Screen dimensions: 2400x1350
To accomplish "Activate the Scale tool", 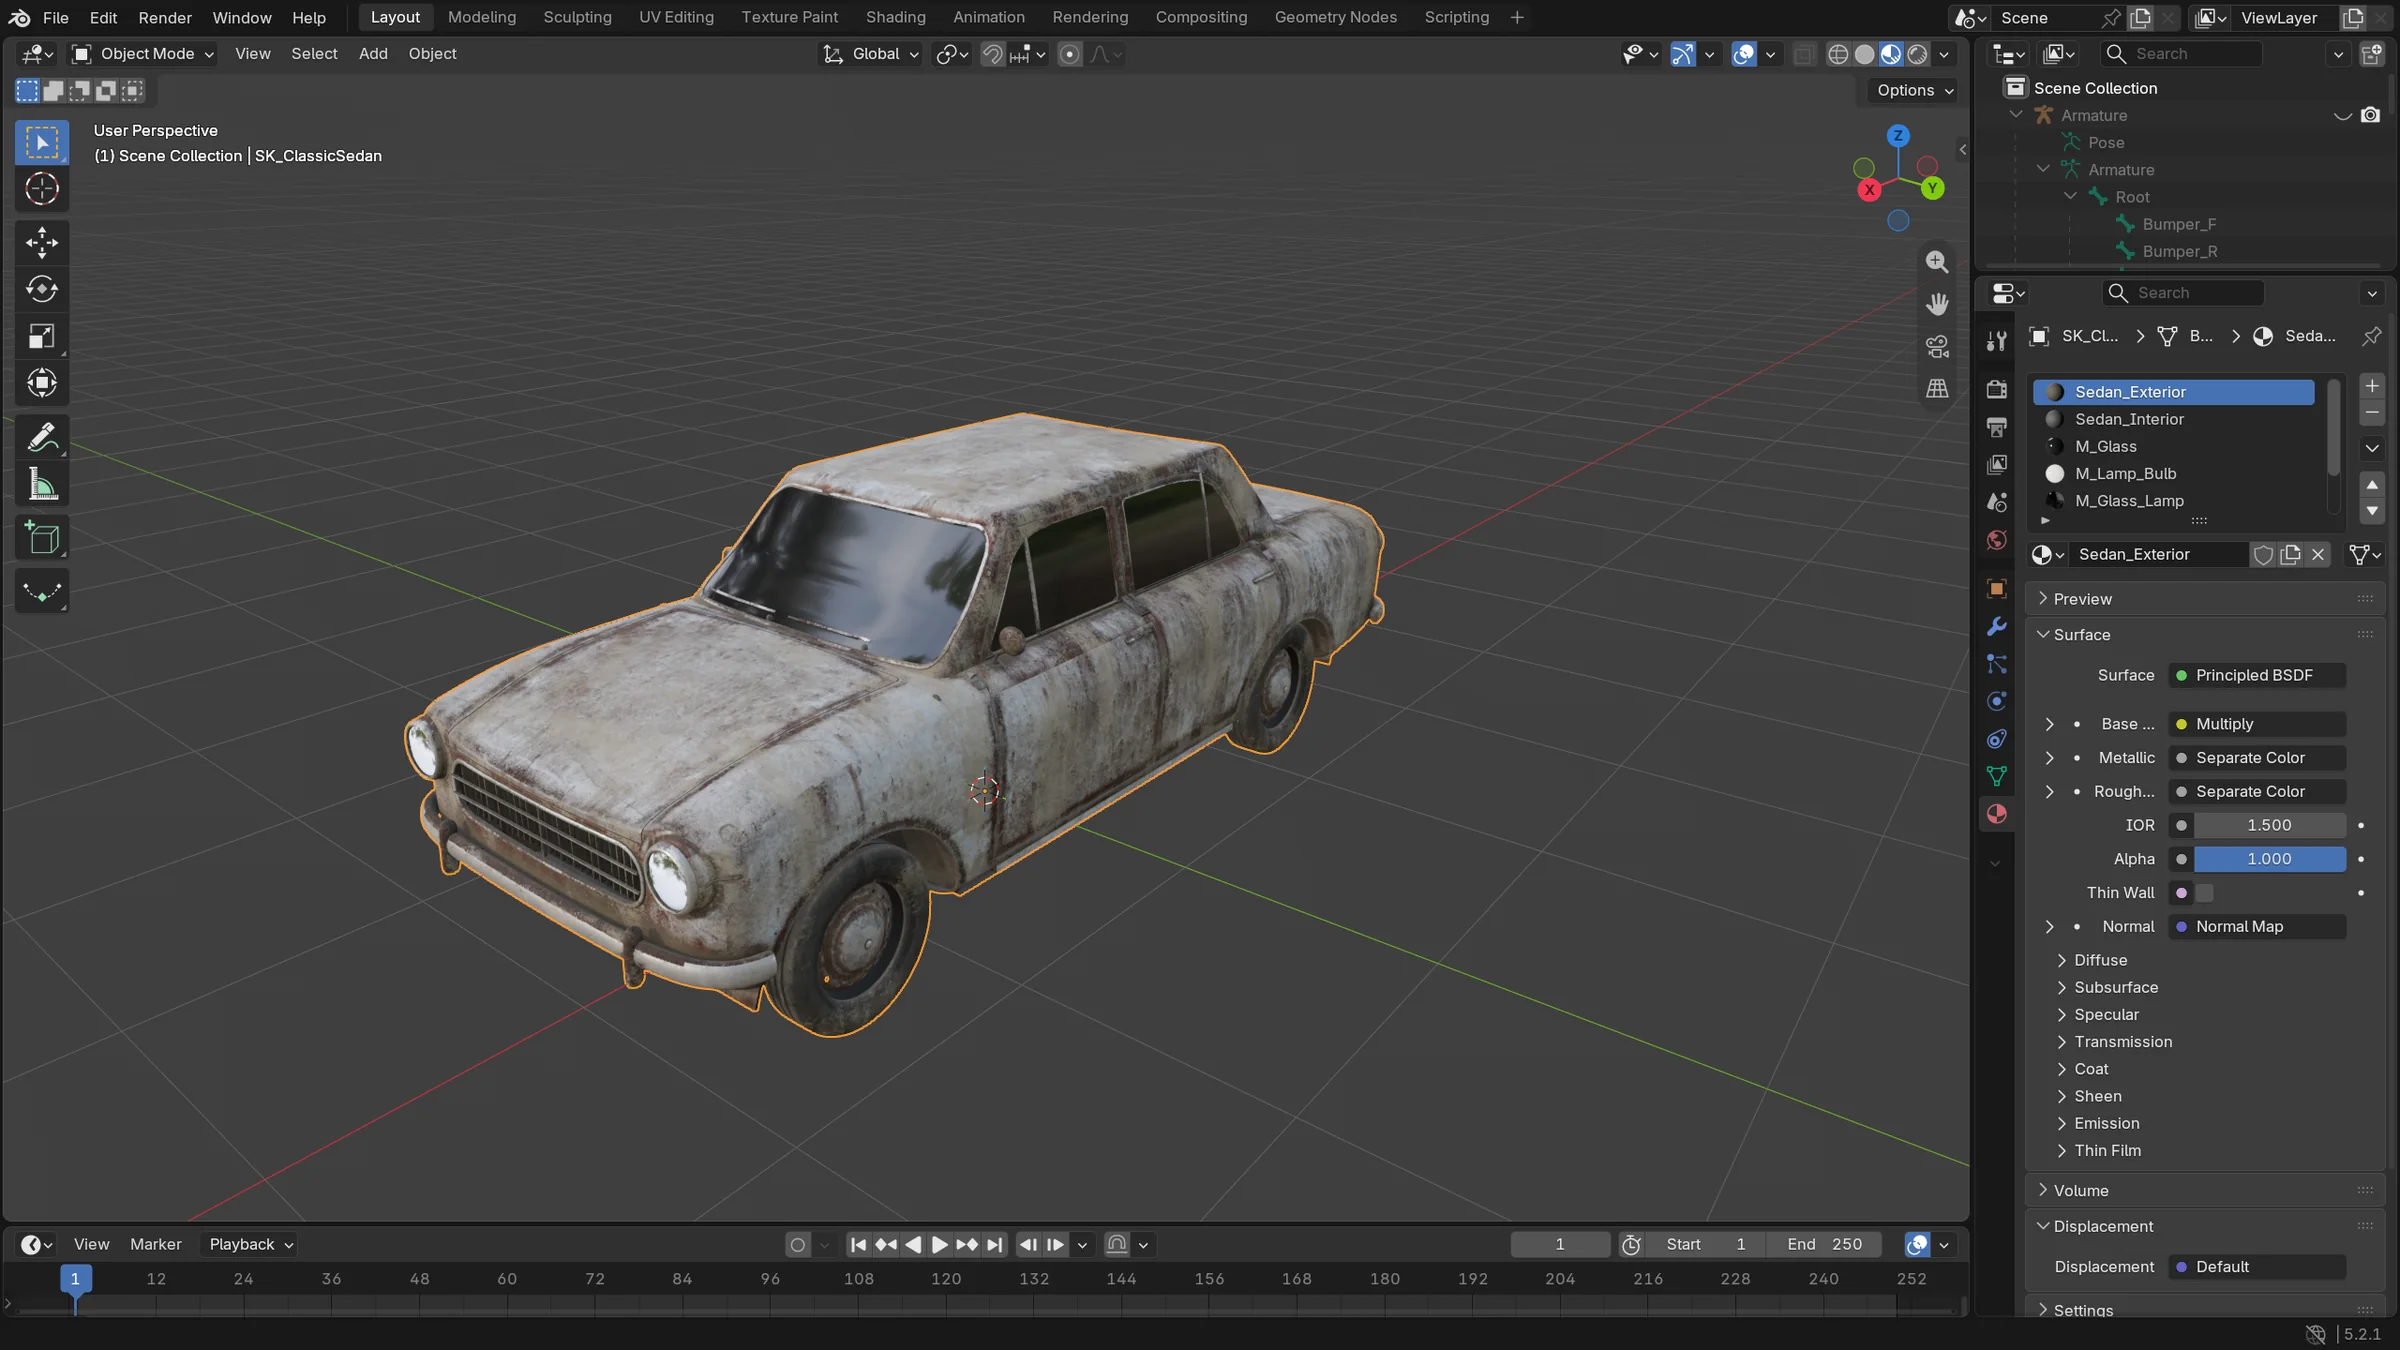I will (42, 336).
